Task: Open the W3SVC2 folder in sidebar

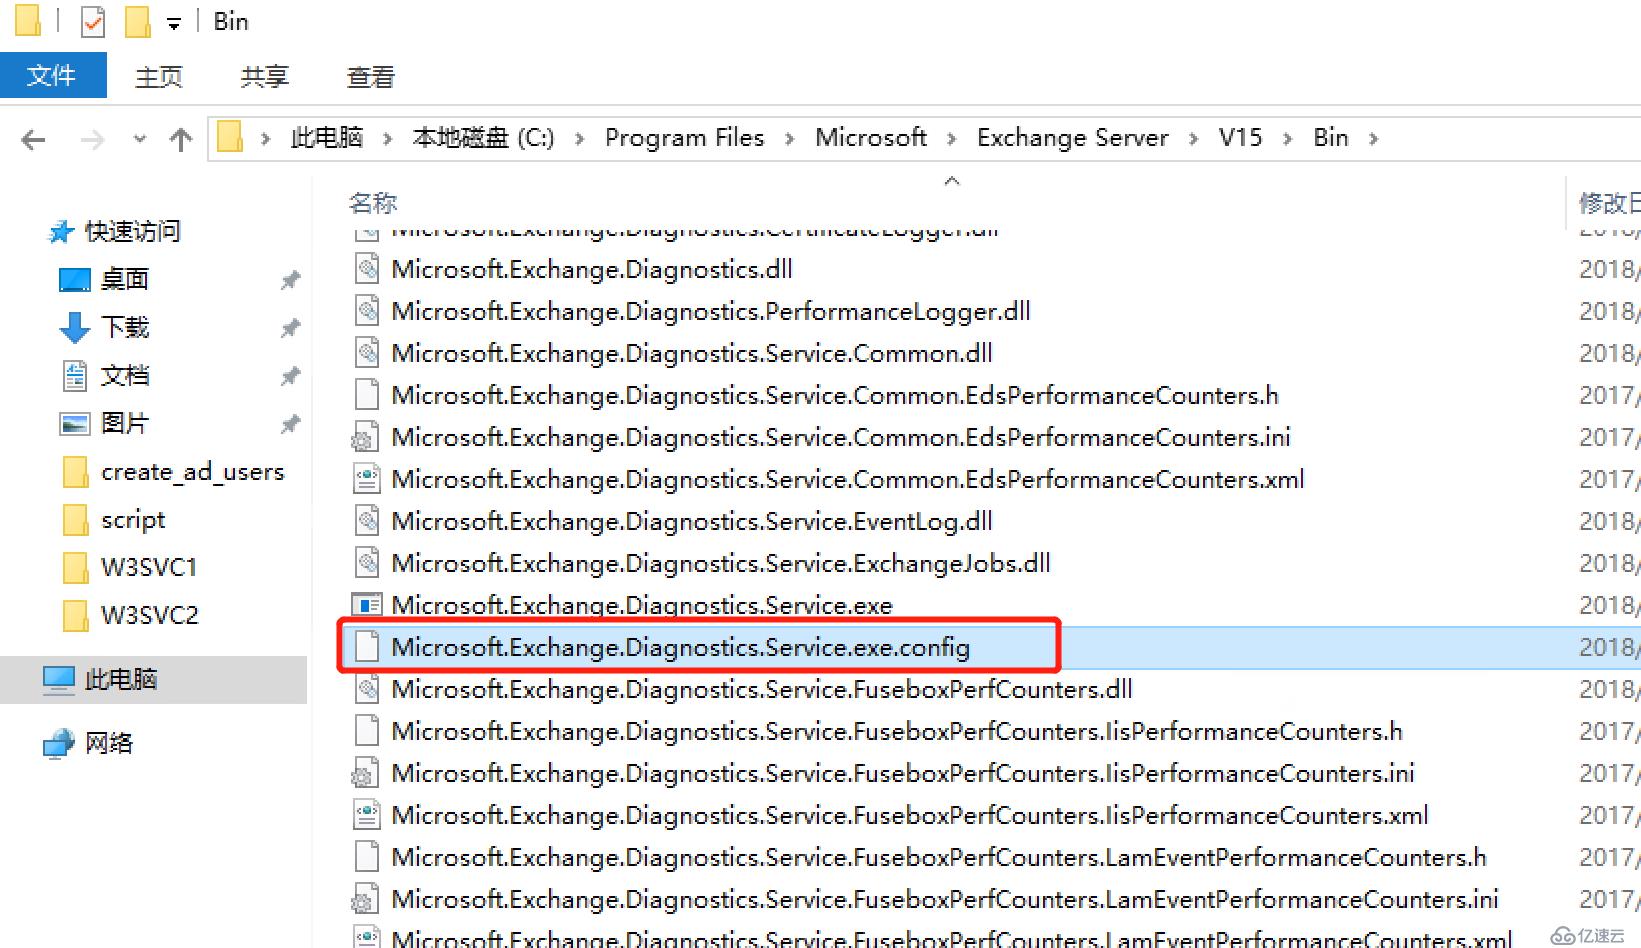Action: 148,615
